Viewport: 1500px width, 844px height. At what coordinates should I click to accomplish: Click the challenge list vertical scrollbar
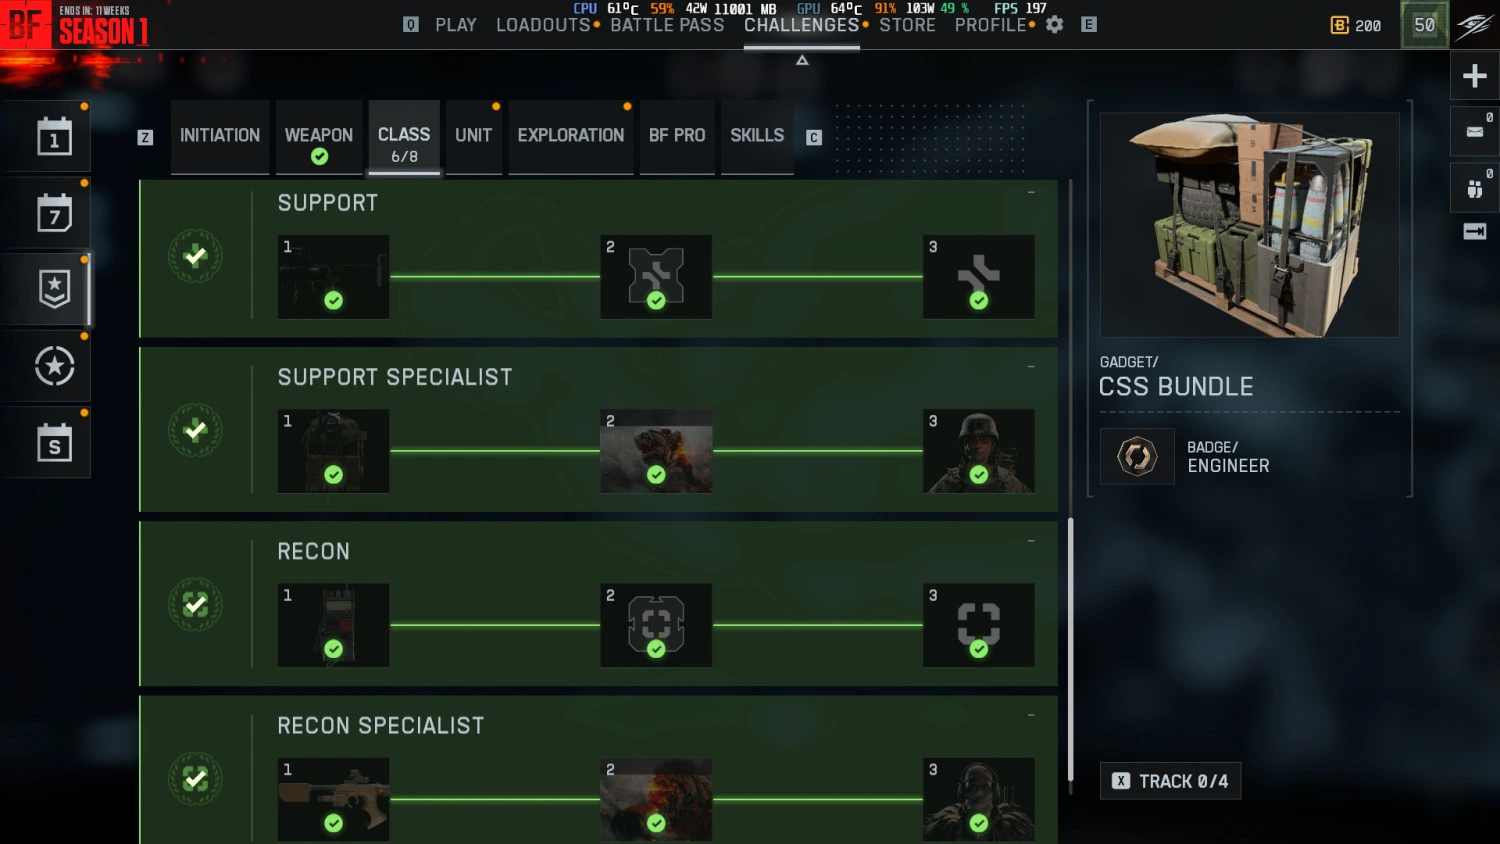1070,648
